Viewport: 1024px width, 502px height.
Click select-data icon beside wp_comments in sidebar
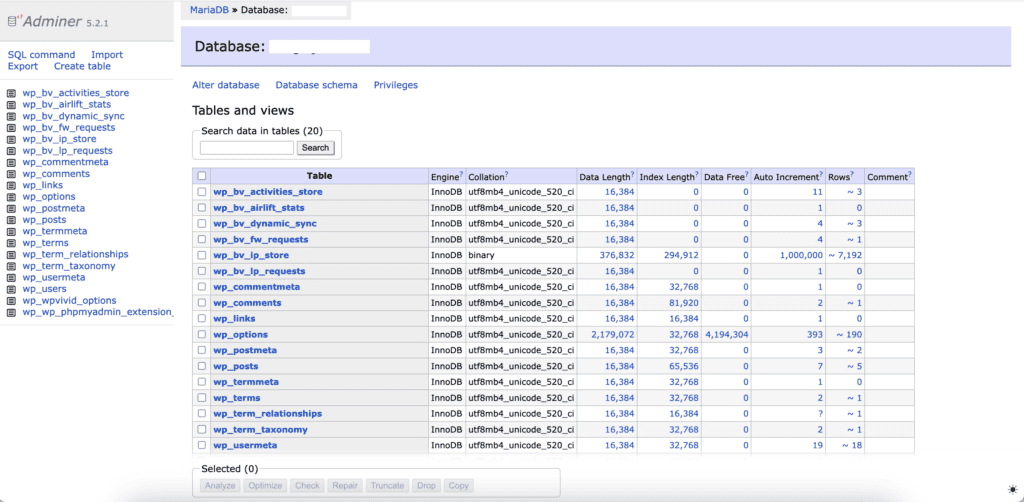[11, 174]
